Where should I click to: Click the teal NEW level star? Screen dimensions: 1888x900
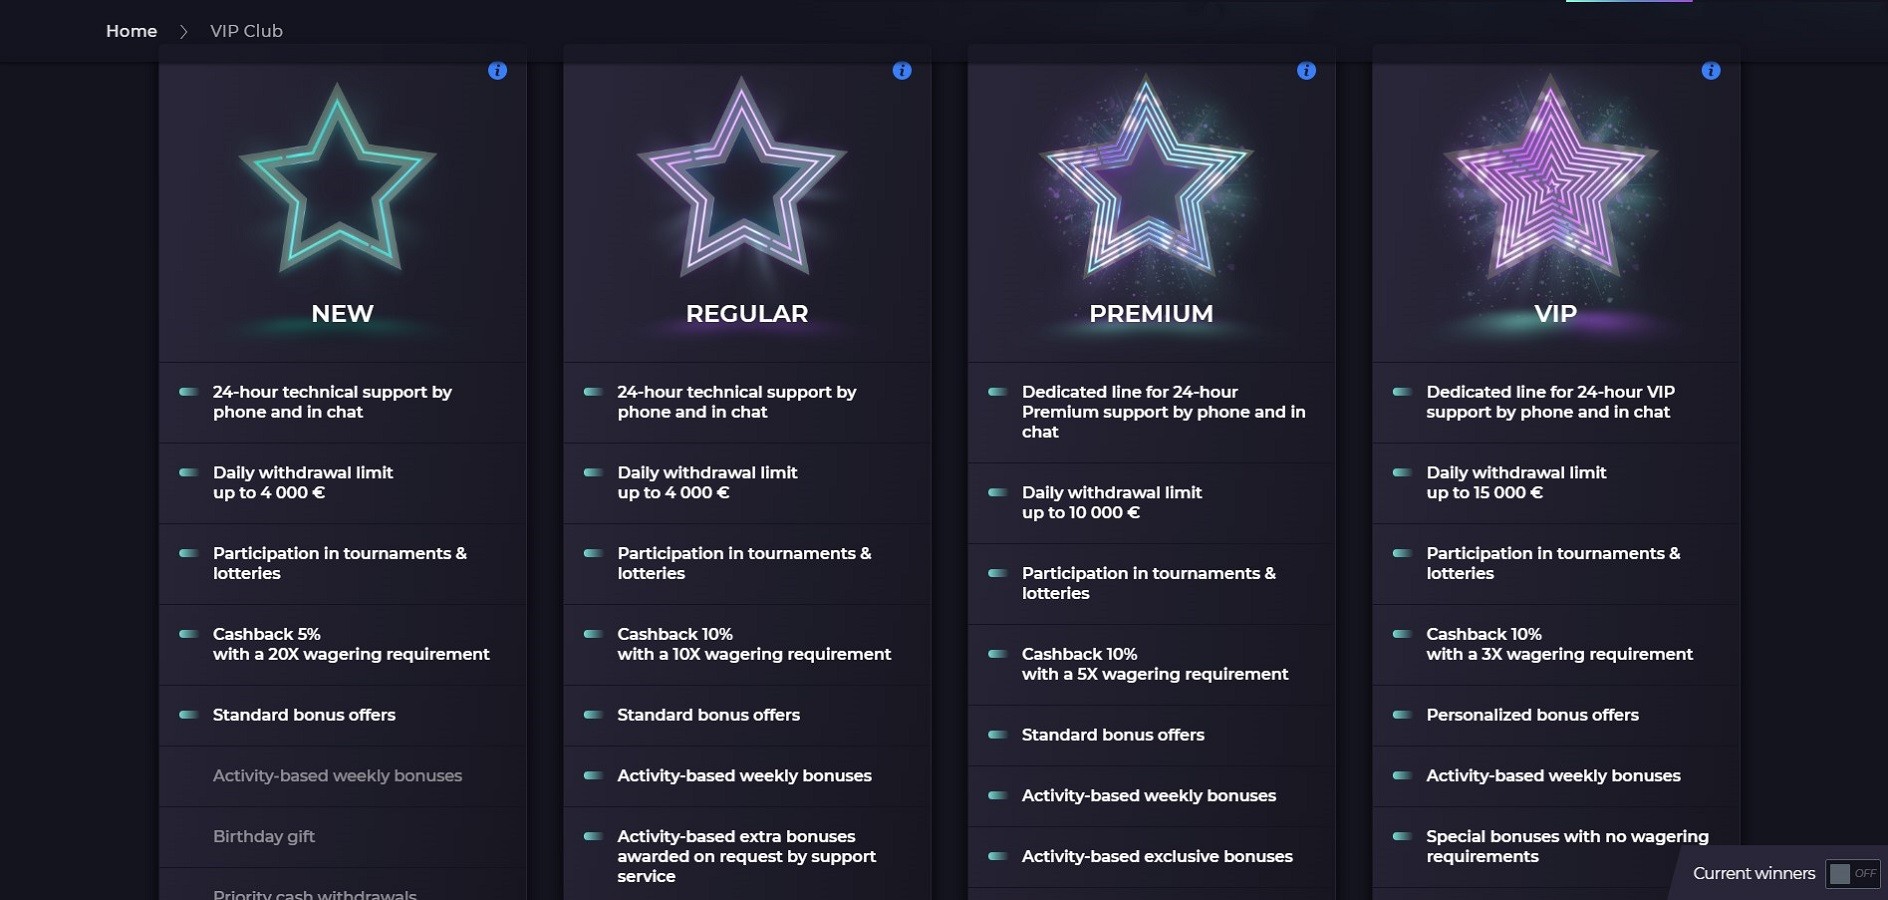[x=338, y=180]
